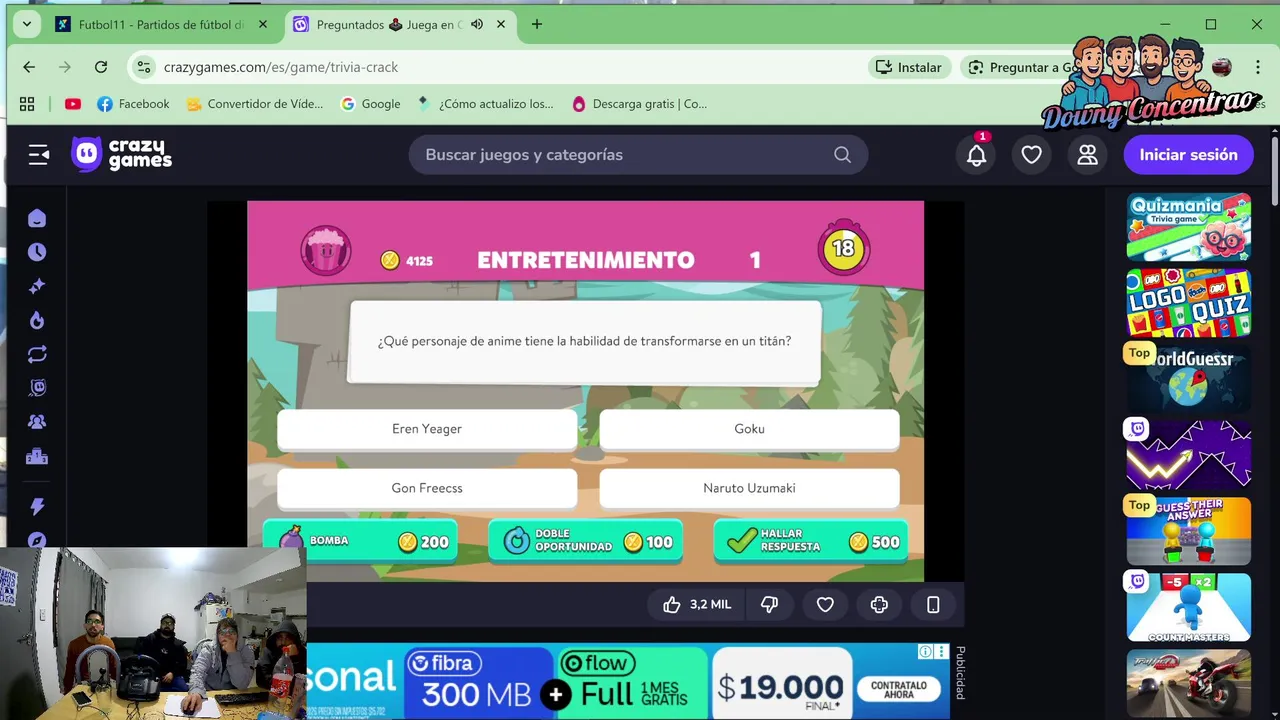Click the Preguntar a Google button
Image resolution: width=1280 pixels, height=720 pixels.
(x=1022, y=67)
